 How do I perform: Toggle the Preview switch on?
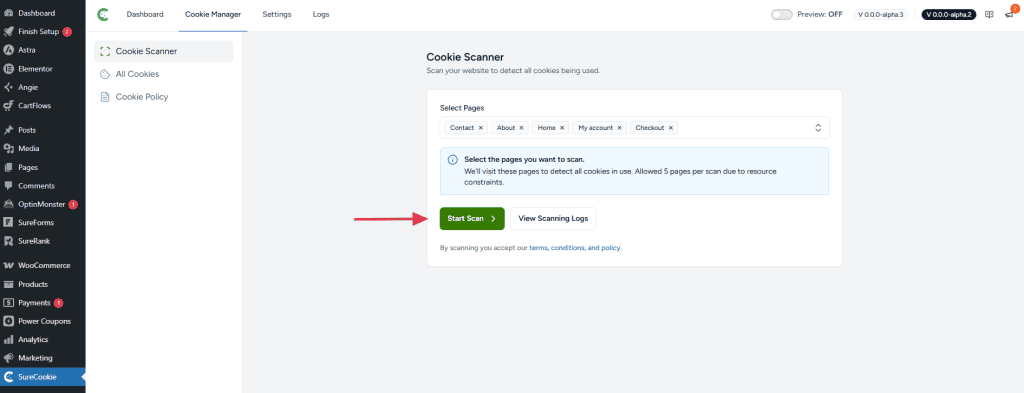[x=782, y=14]
